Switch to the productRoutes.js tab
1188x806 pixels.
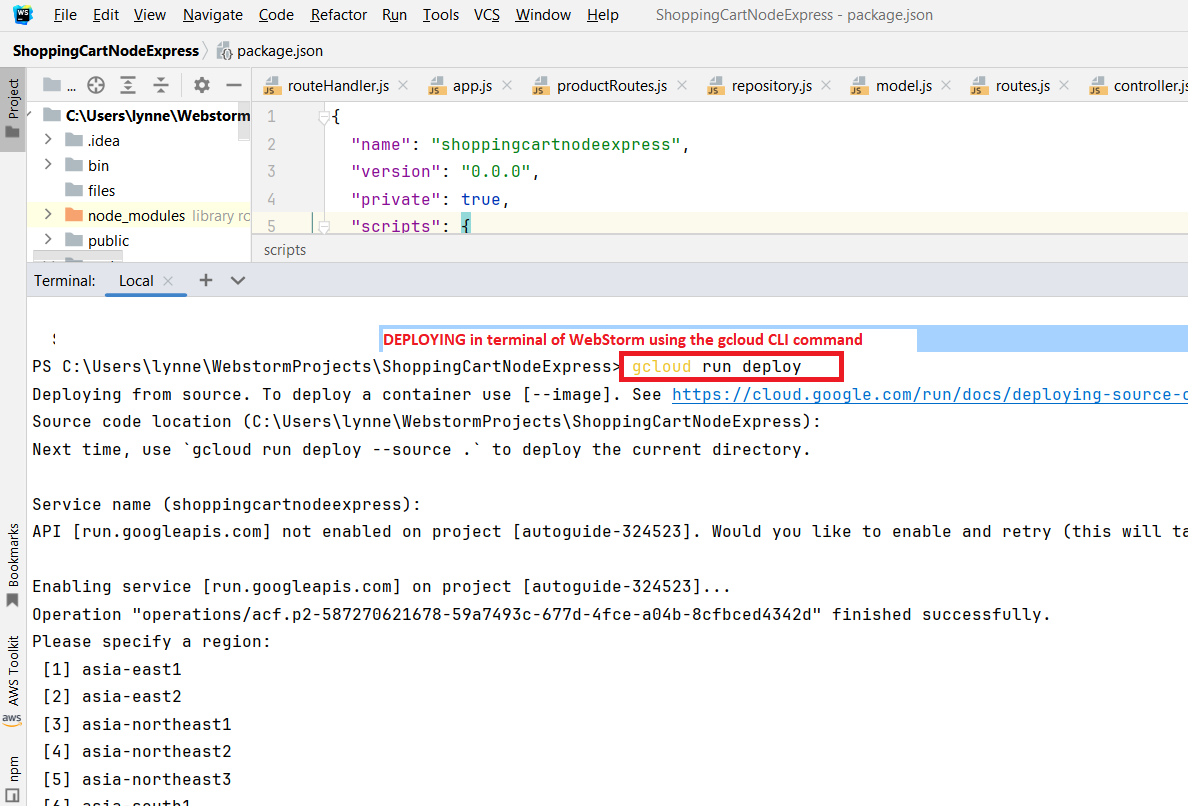coord(611,86)
